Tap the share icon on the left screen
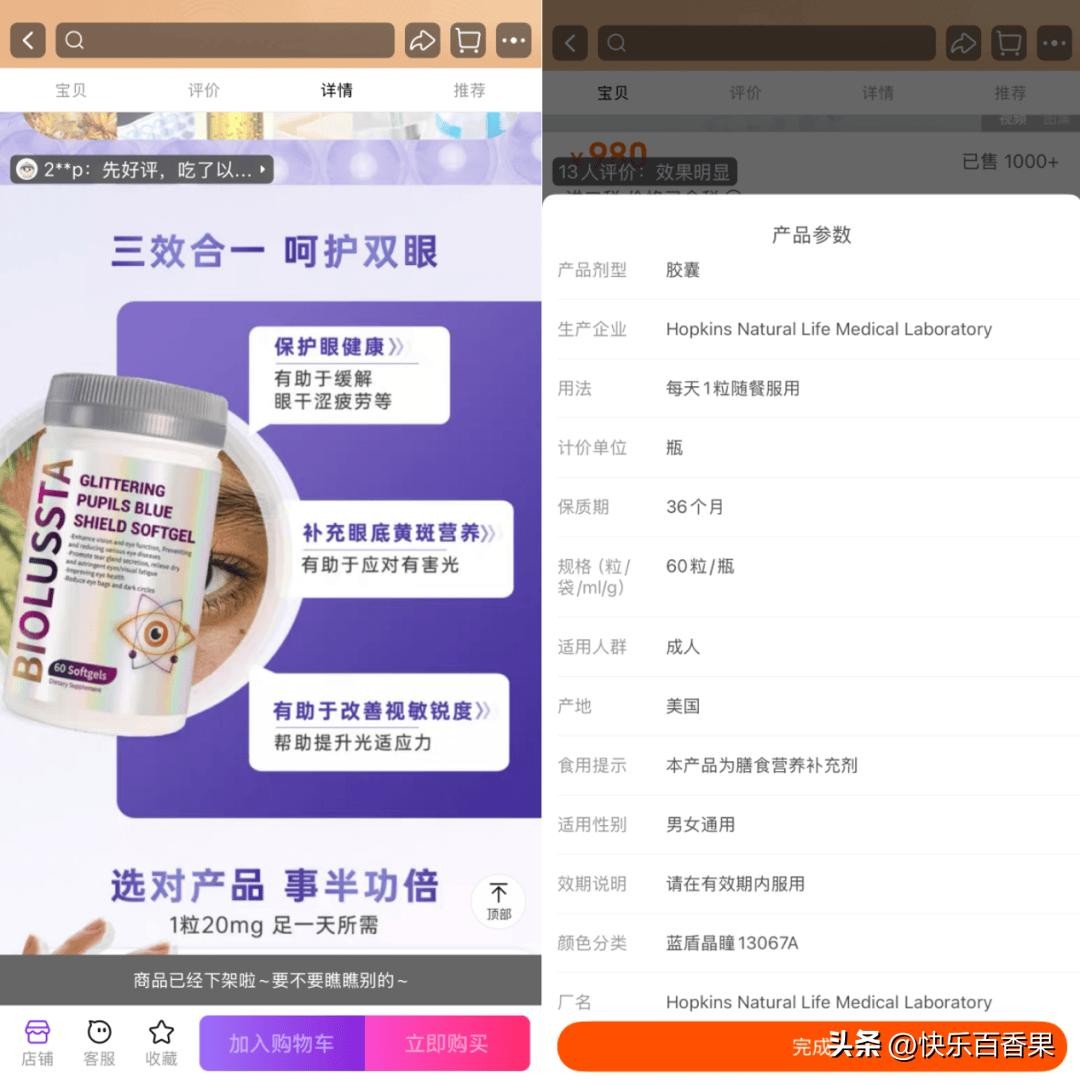This screenshot has height=1084, width=1080. [x=421, y=40]
